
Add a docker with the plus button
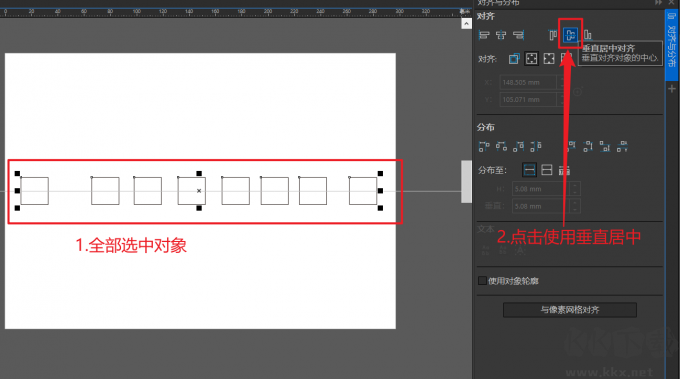click(x=672, y=89)
